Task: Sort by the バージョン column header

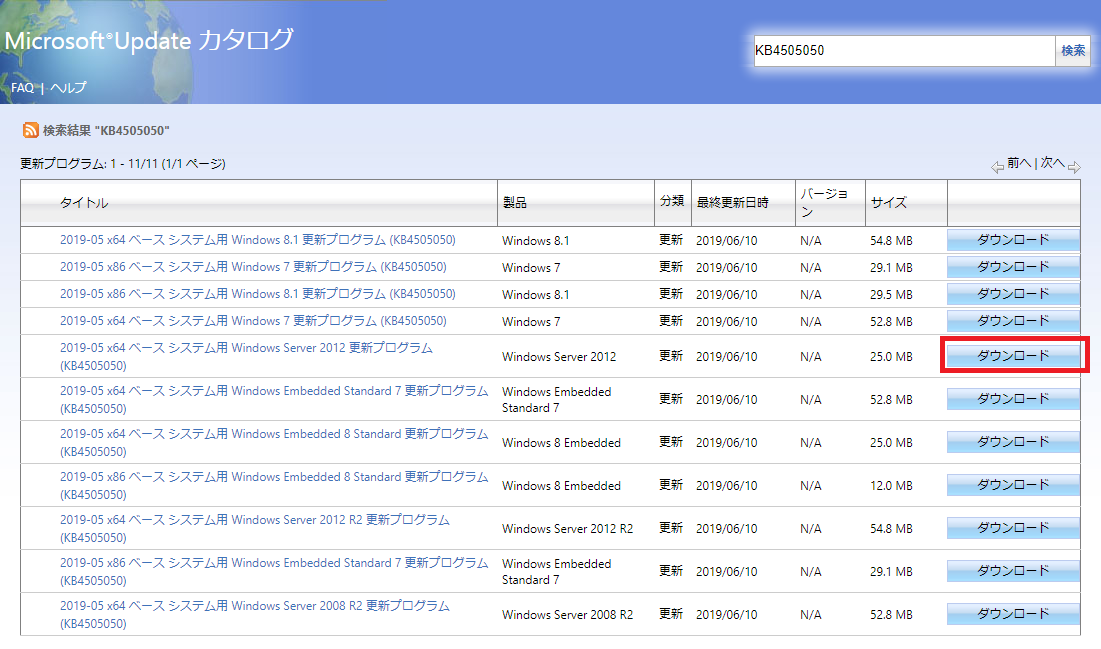Action: 824,202
